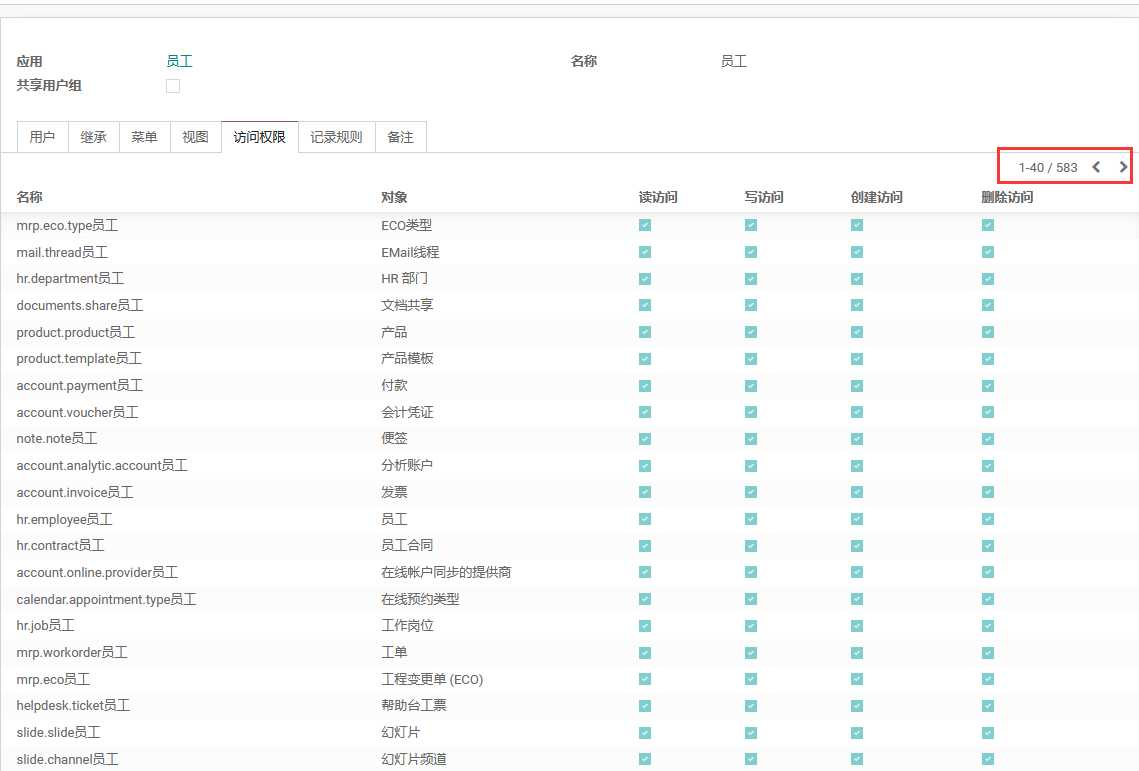
Task: Toggle delete access for slide.slide员工
Action: (988, 732)
